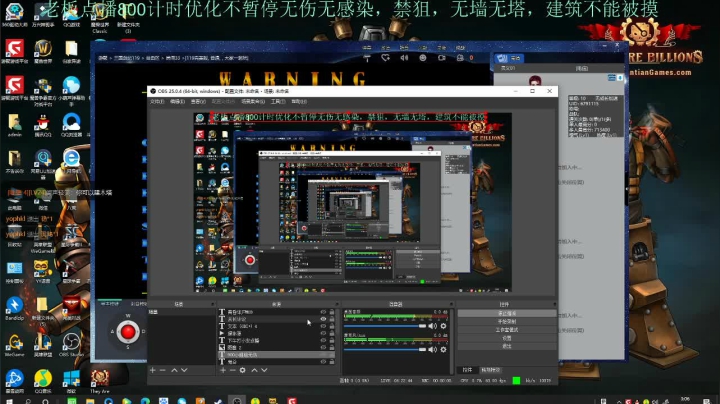
Task: Mute the 麦克风/Aux mixer channel
Action: [433, 349]
